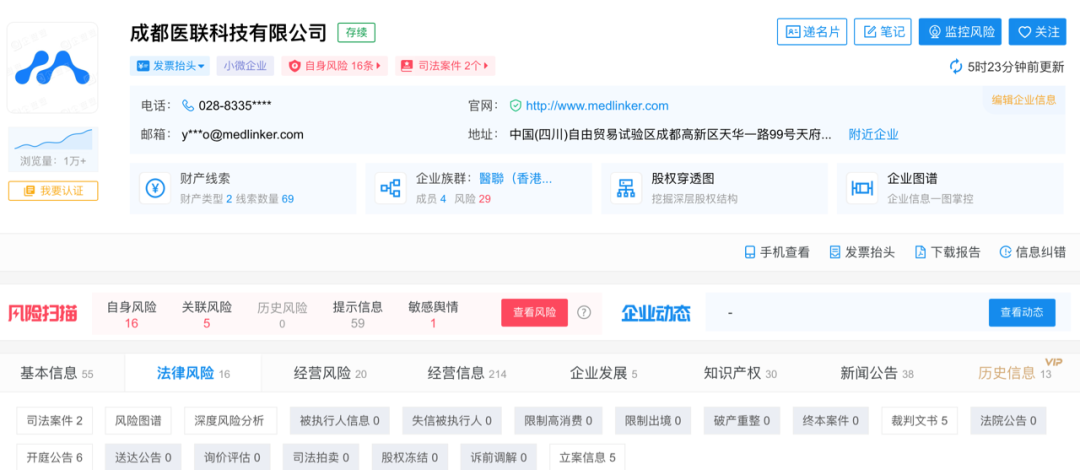Click the 关注 follow button

1038,32
